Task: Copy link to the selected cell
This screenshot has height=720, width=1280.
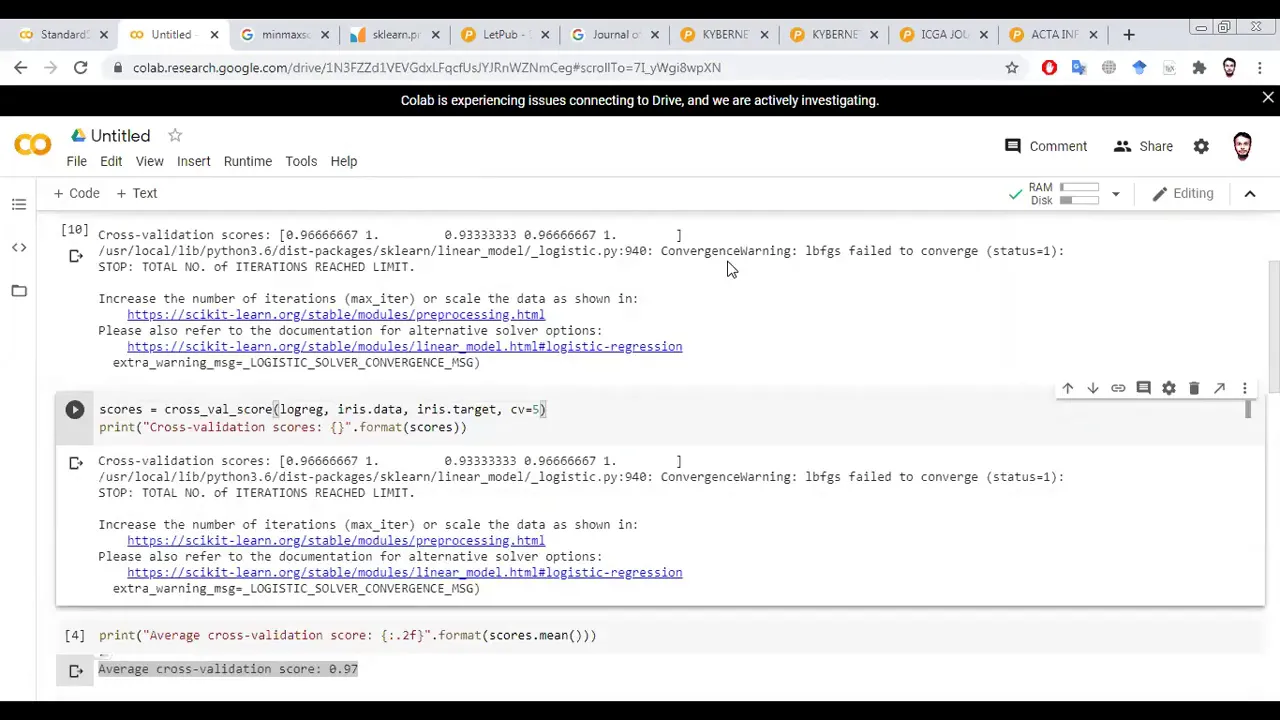Action: (x=1118, y=388)
